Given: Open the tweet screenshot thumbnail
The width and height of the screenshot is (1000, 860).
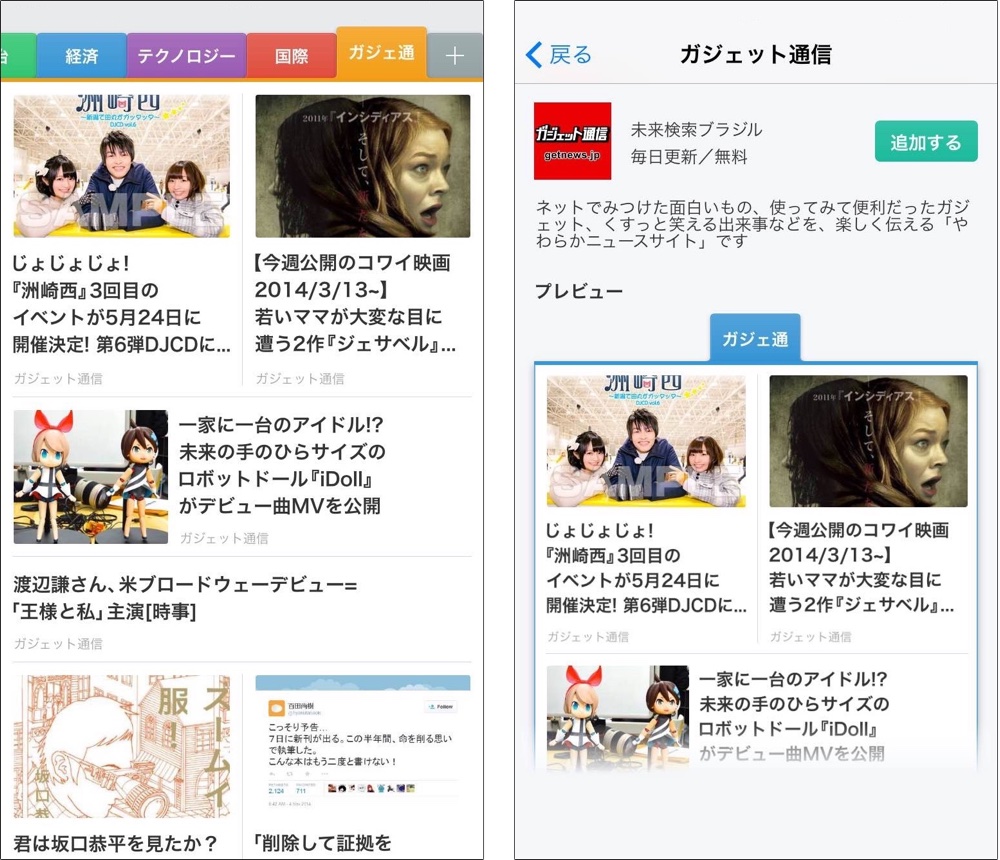Looking at the screenshot, I should coord(363,746).
